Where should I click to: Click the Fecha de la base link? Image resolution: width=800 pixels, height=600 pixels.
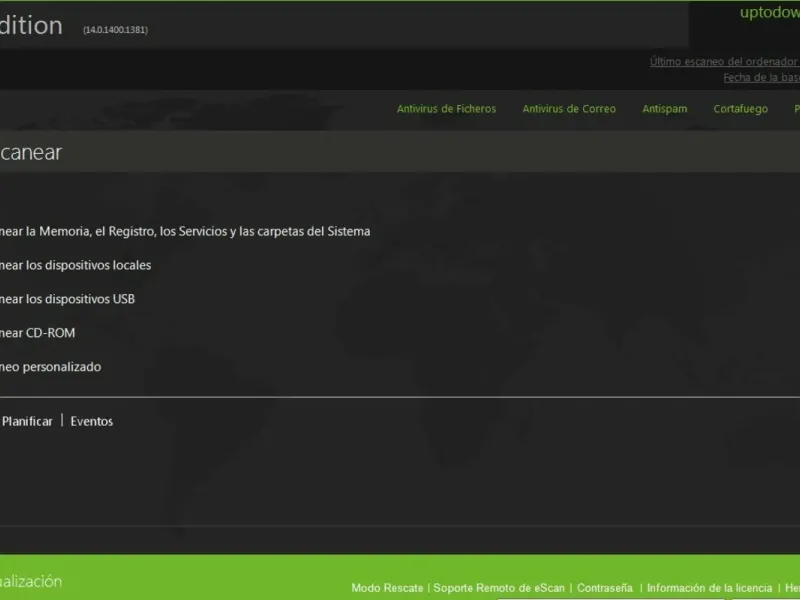click(761, 78)
